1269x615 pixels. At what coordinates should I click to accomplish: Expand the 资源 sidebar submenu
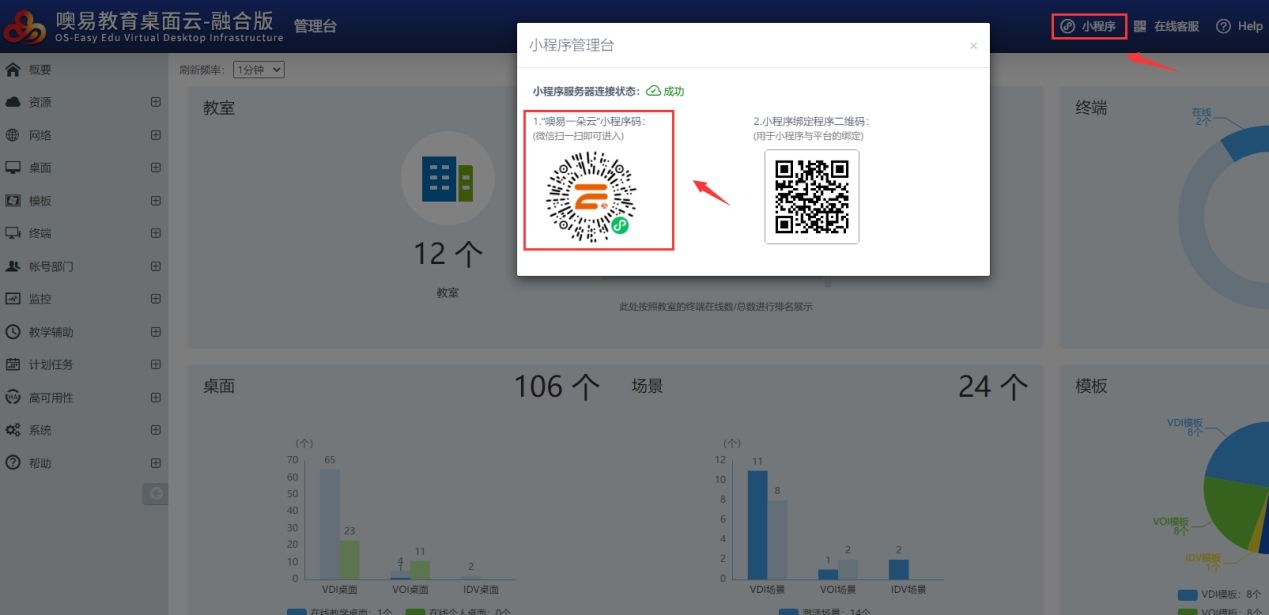coord(155,102)
